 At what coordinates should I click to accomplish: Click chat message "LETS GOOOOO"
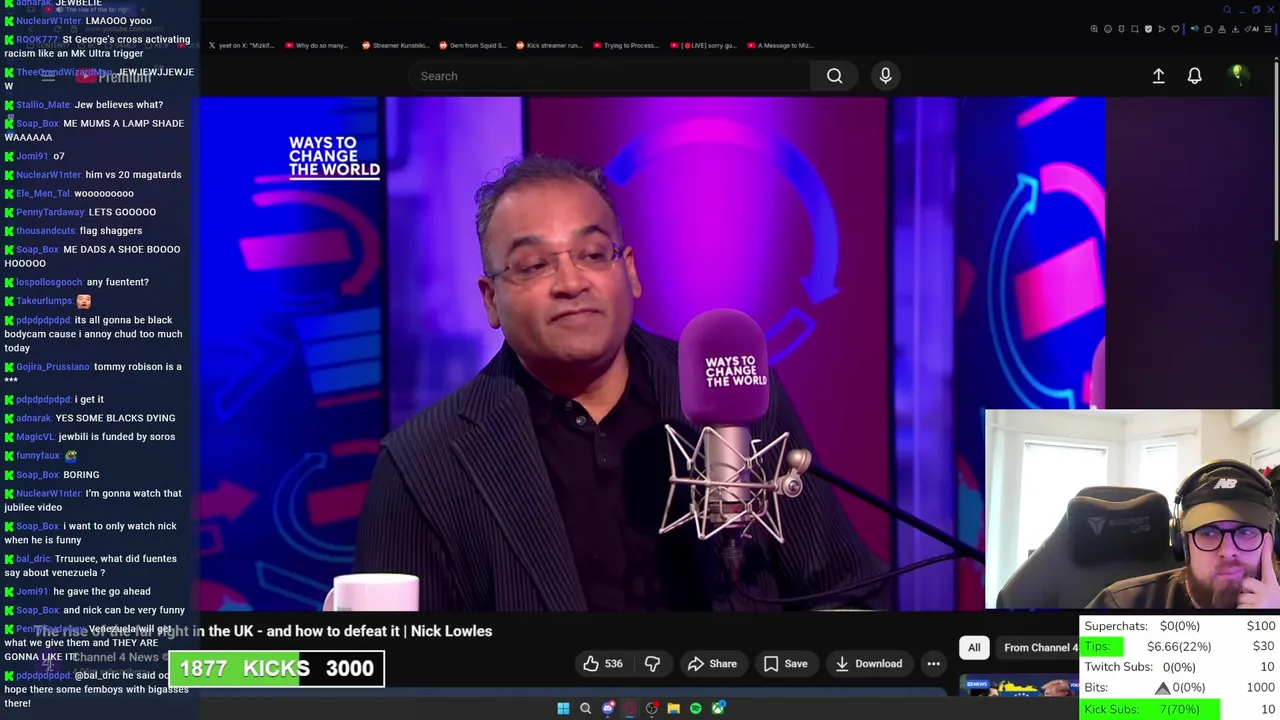[122, 212]
